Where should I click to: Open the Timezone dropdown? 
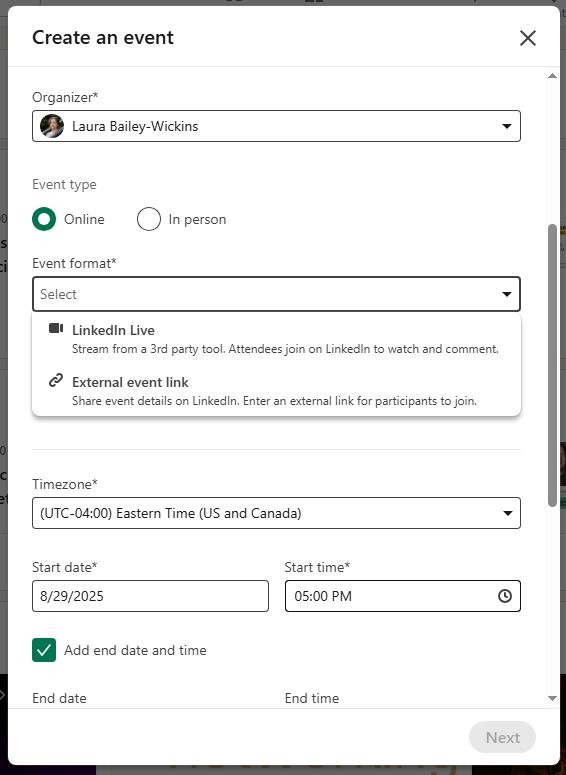[x=276, y=513]
